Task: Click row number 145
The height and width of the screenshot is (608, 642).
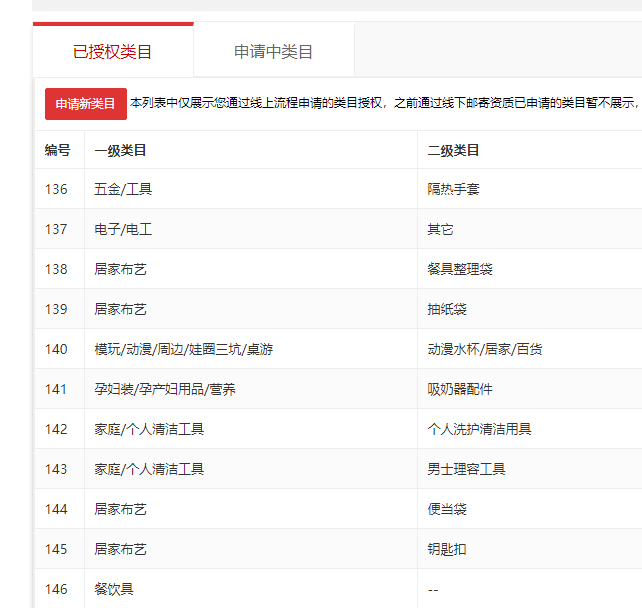Action: click(56, 549)
